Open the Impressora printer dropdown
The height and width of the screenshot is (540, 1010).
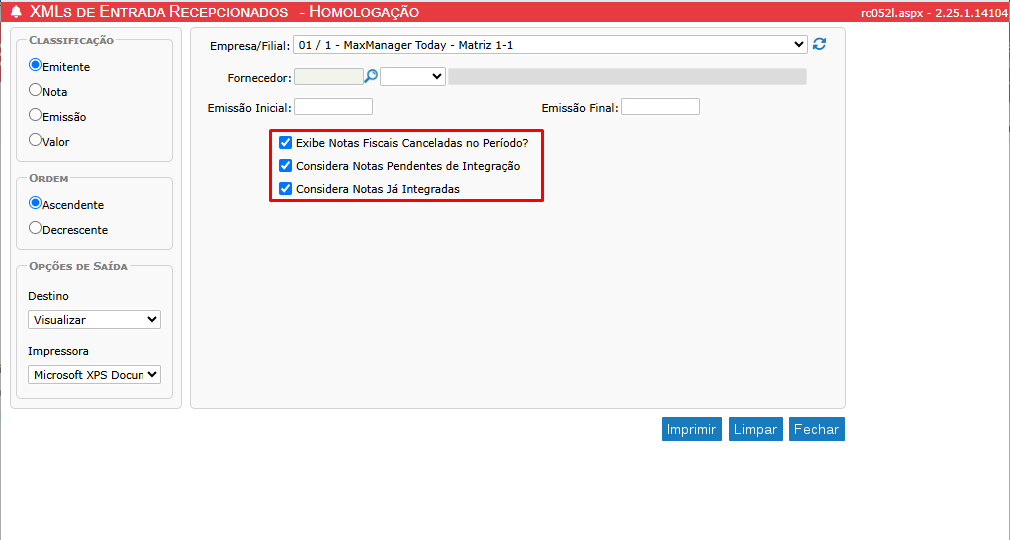coord(94,375)
